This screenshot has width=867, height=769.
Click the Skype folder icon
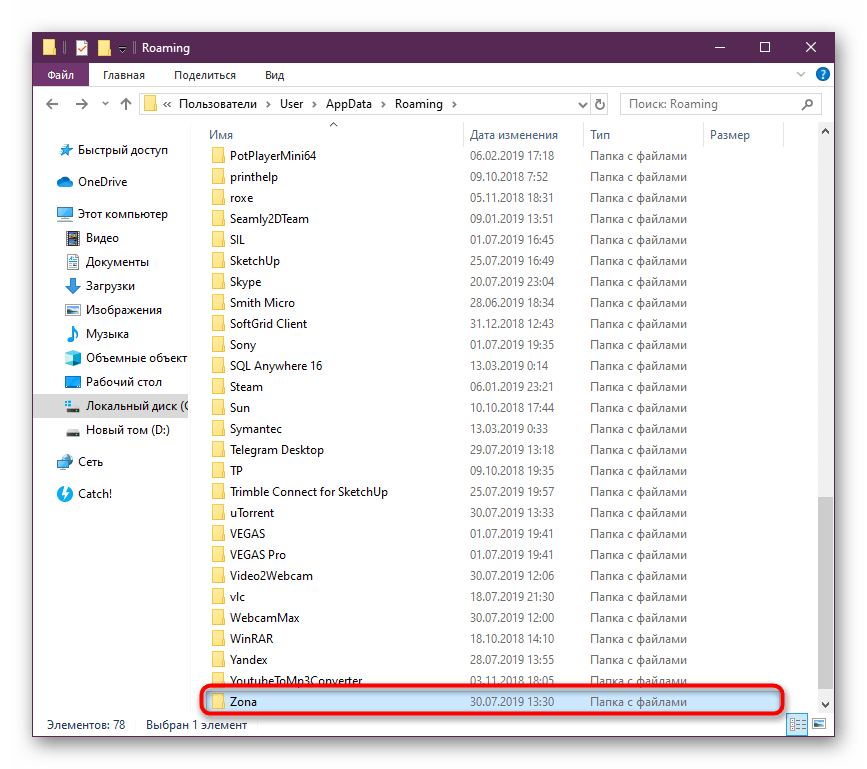click(x=218, y=281)
